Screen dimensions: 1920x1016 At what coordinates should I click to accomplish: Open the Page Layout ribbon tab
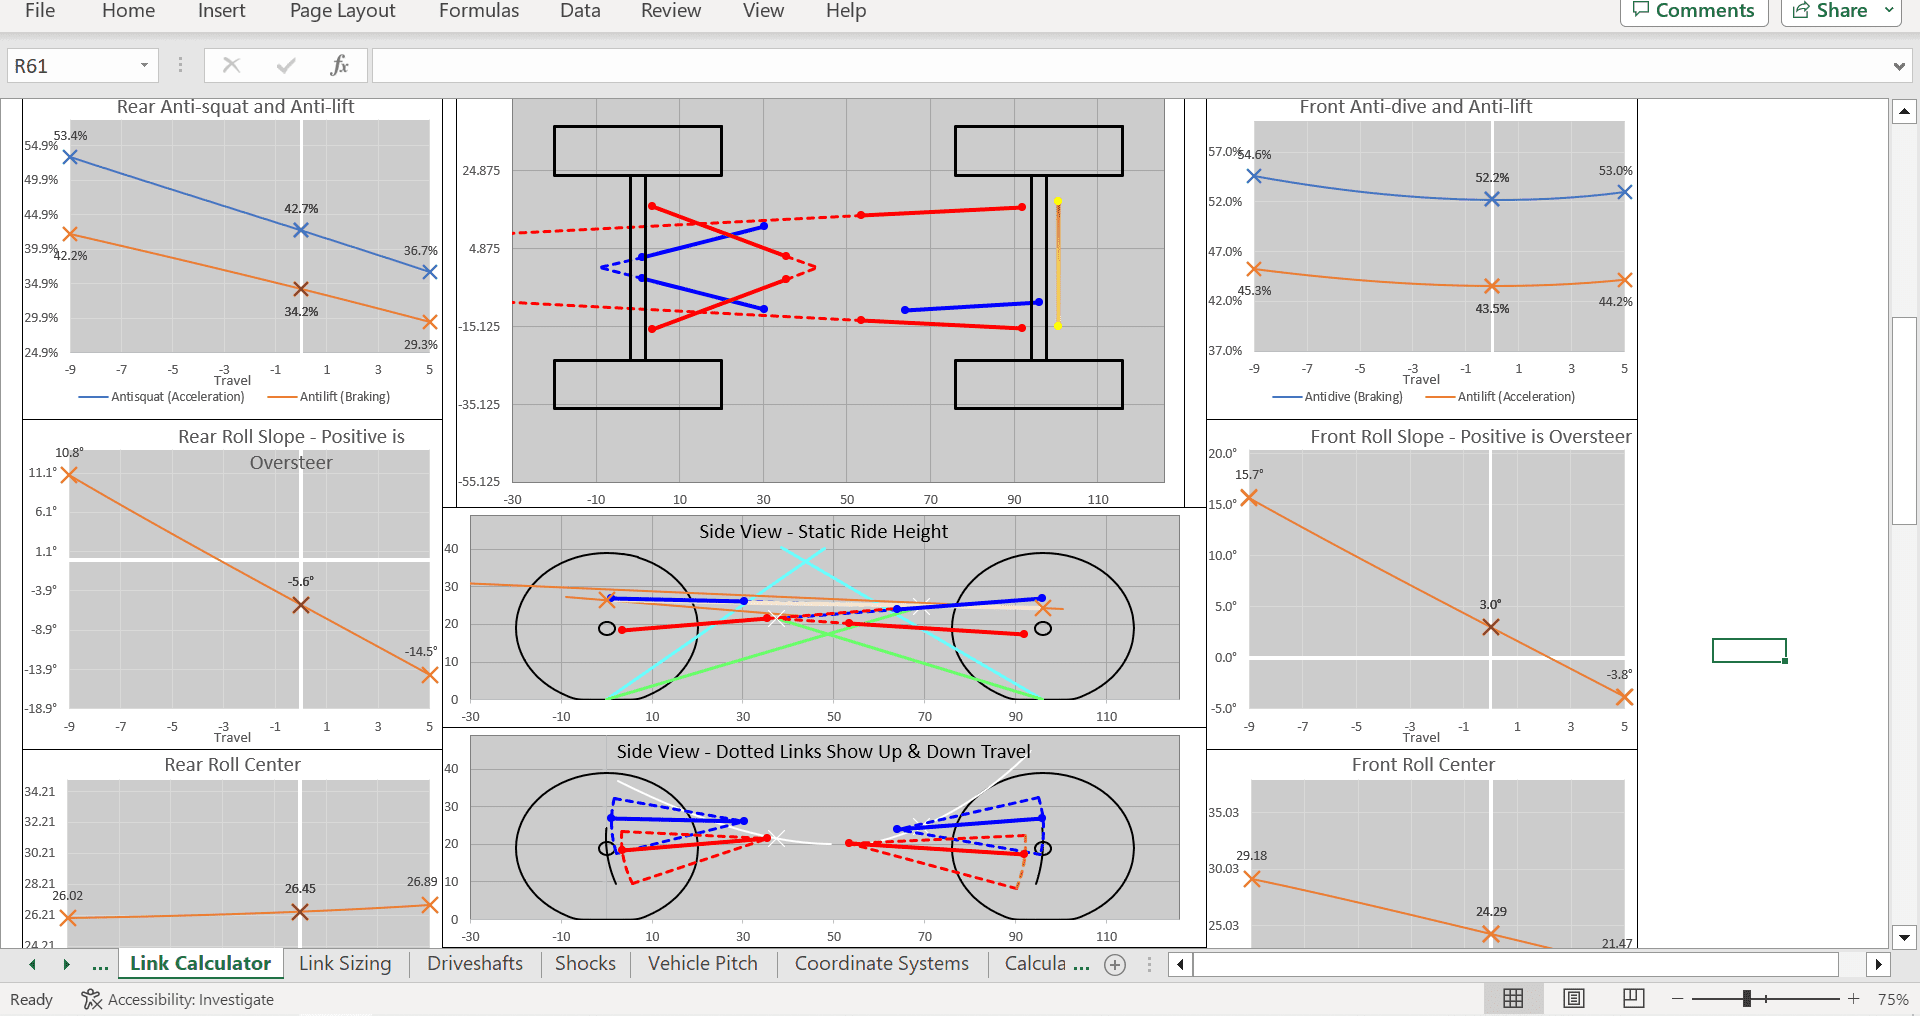click(x=342, y=11)
